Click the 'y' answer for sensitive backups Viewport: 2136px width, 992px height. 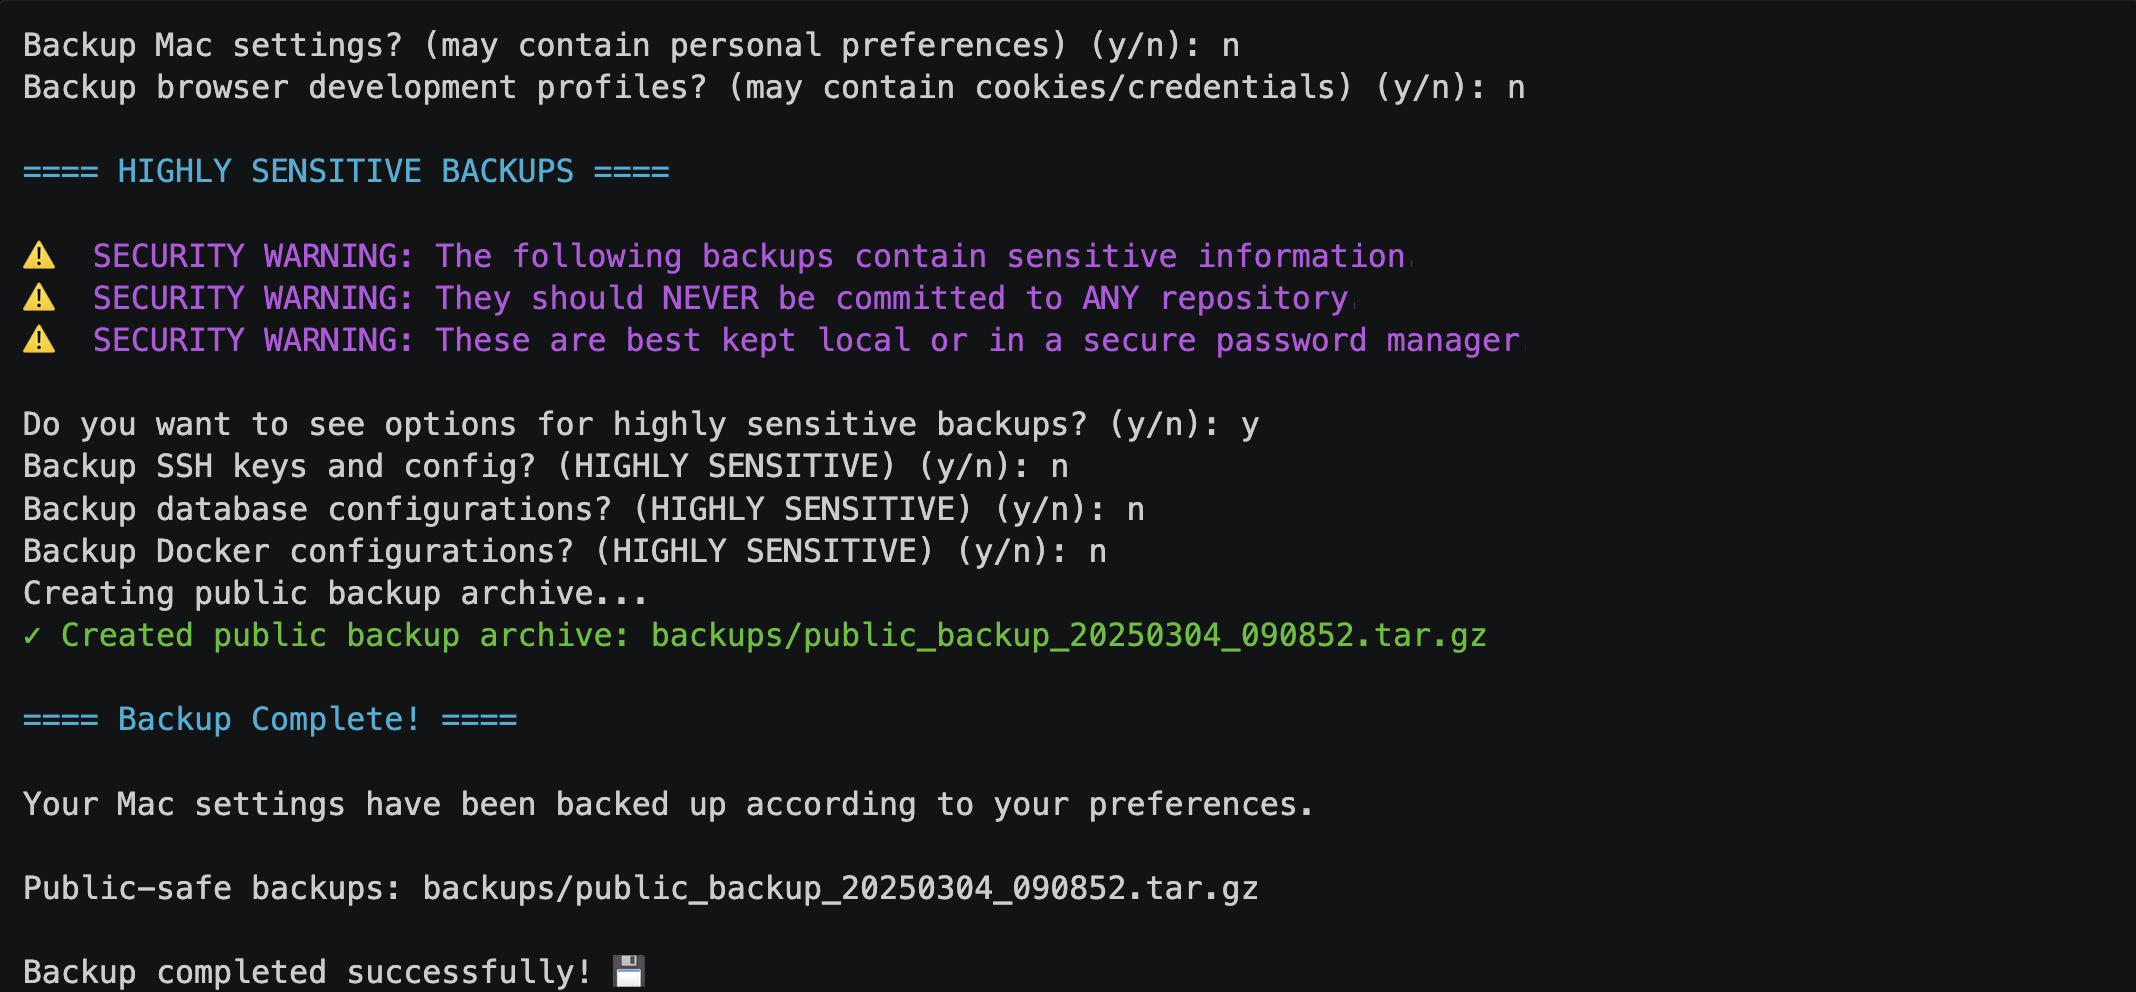pyautogui.click(x=1250, y=426)
